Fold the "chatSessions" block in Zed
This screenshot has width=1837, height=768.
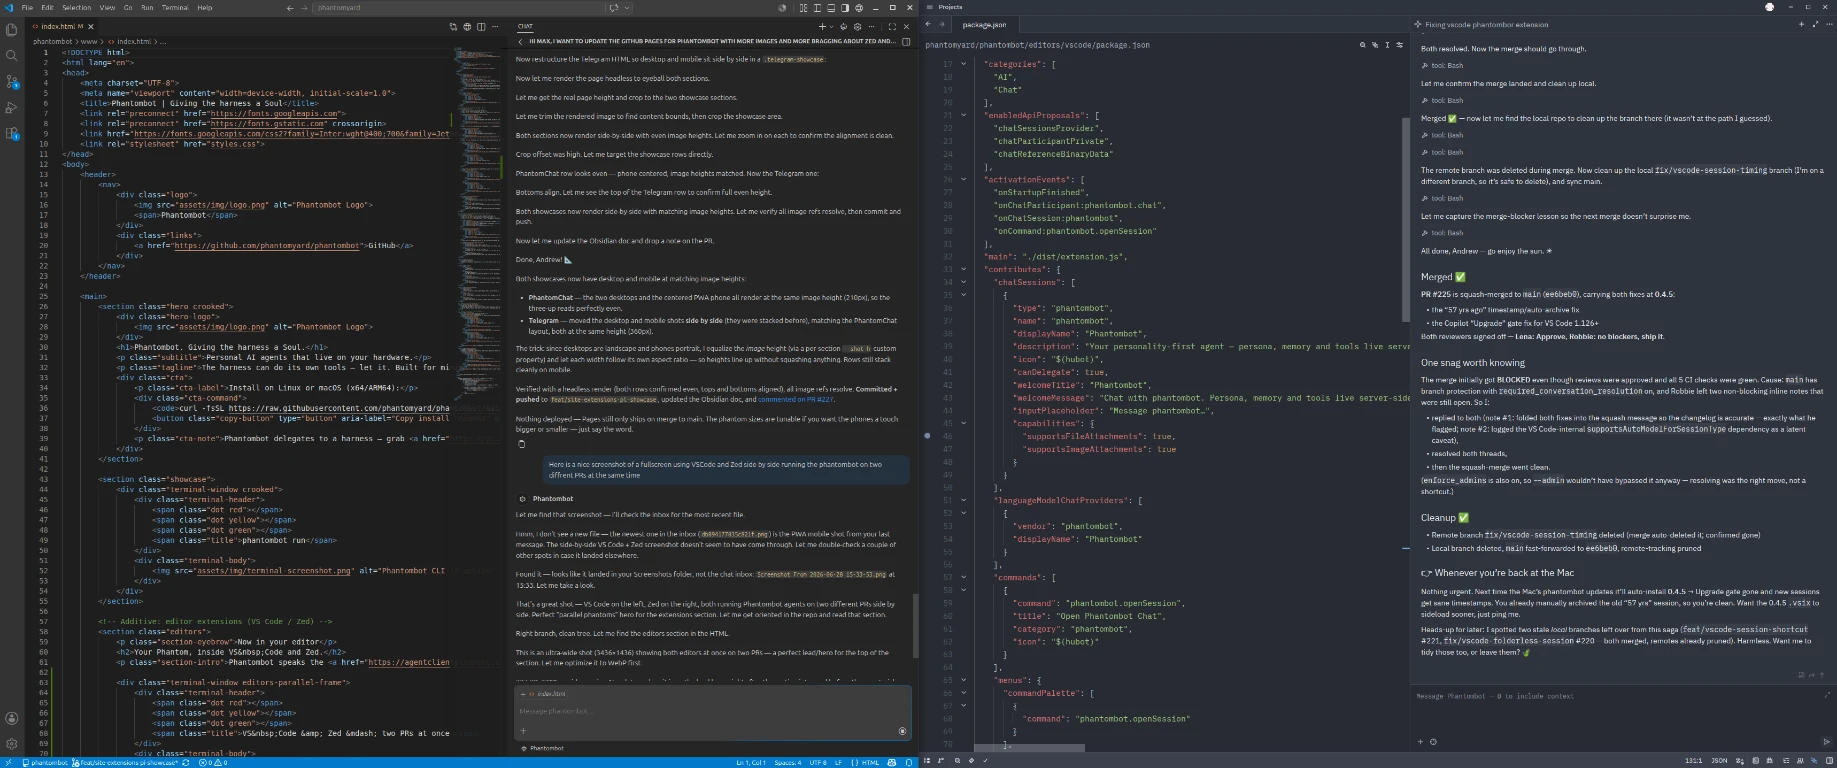tap(964, 282)
